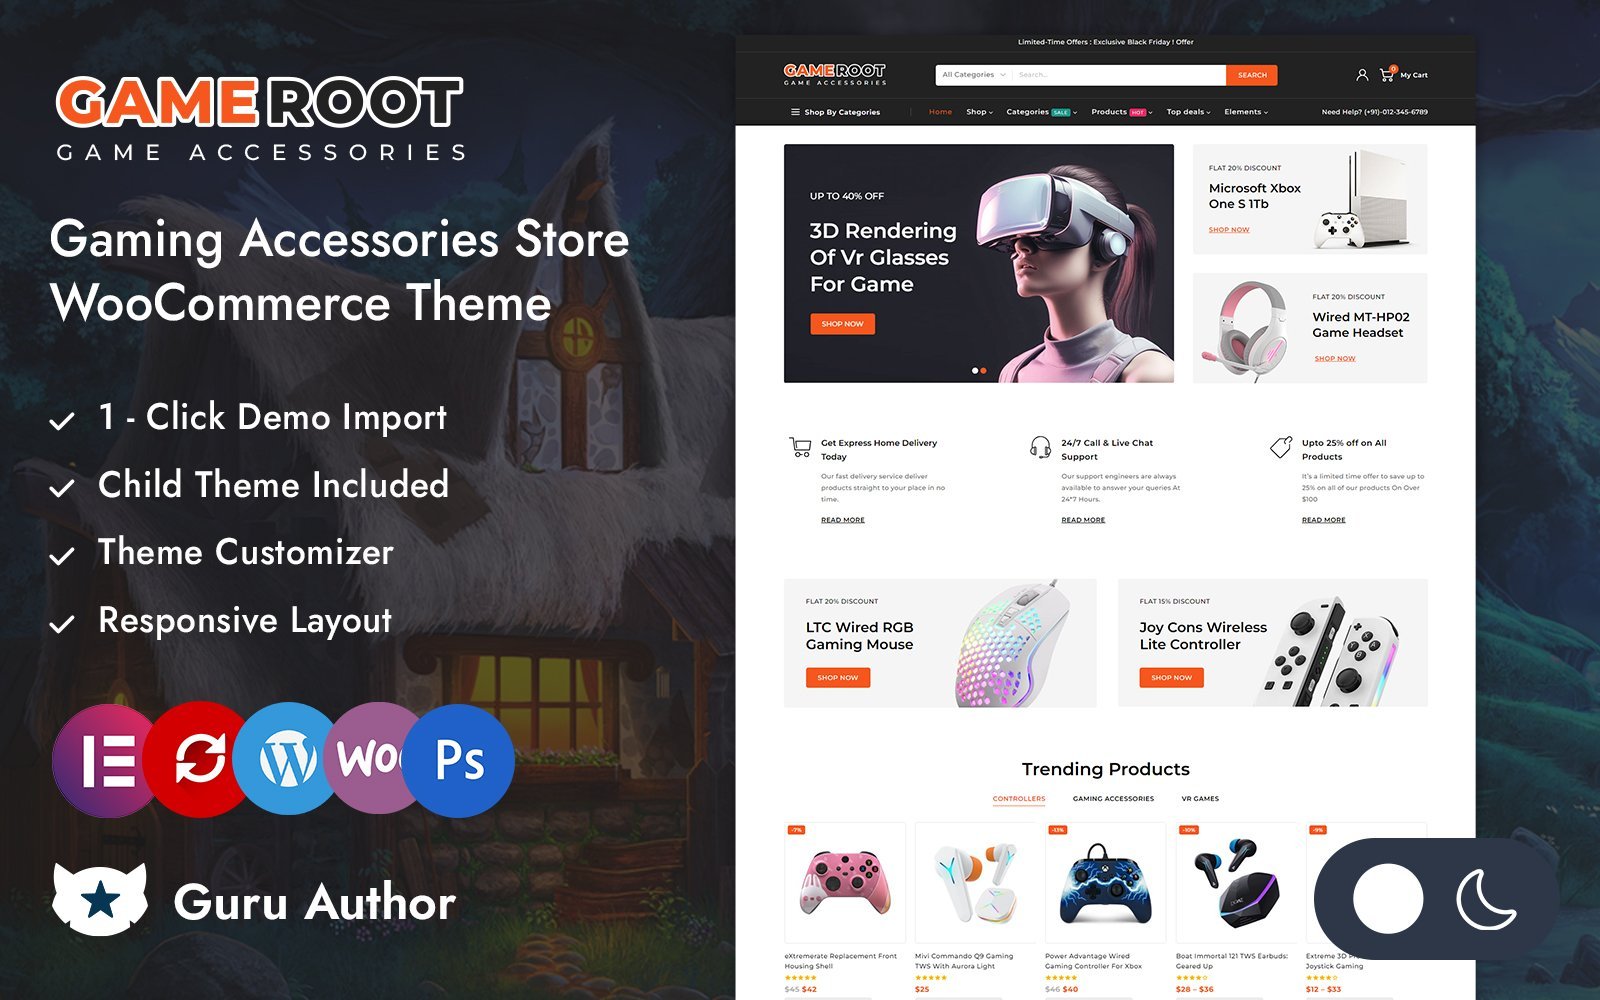Expand the Shop menu dropdown

tap(979, 112)
